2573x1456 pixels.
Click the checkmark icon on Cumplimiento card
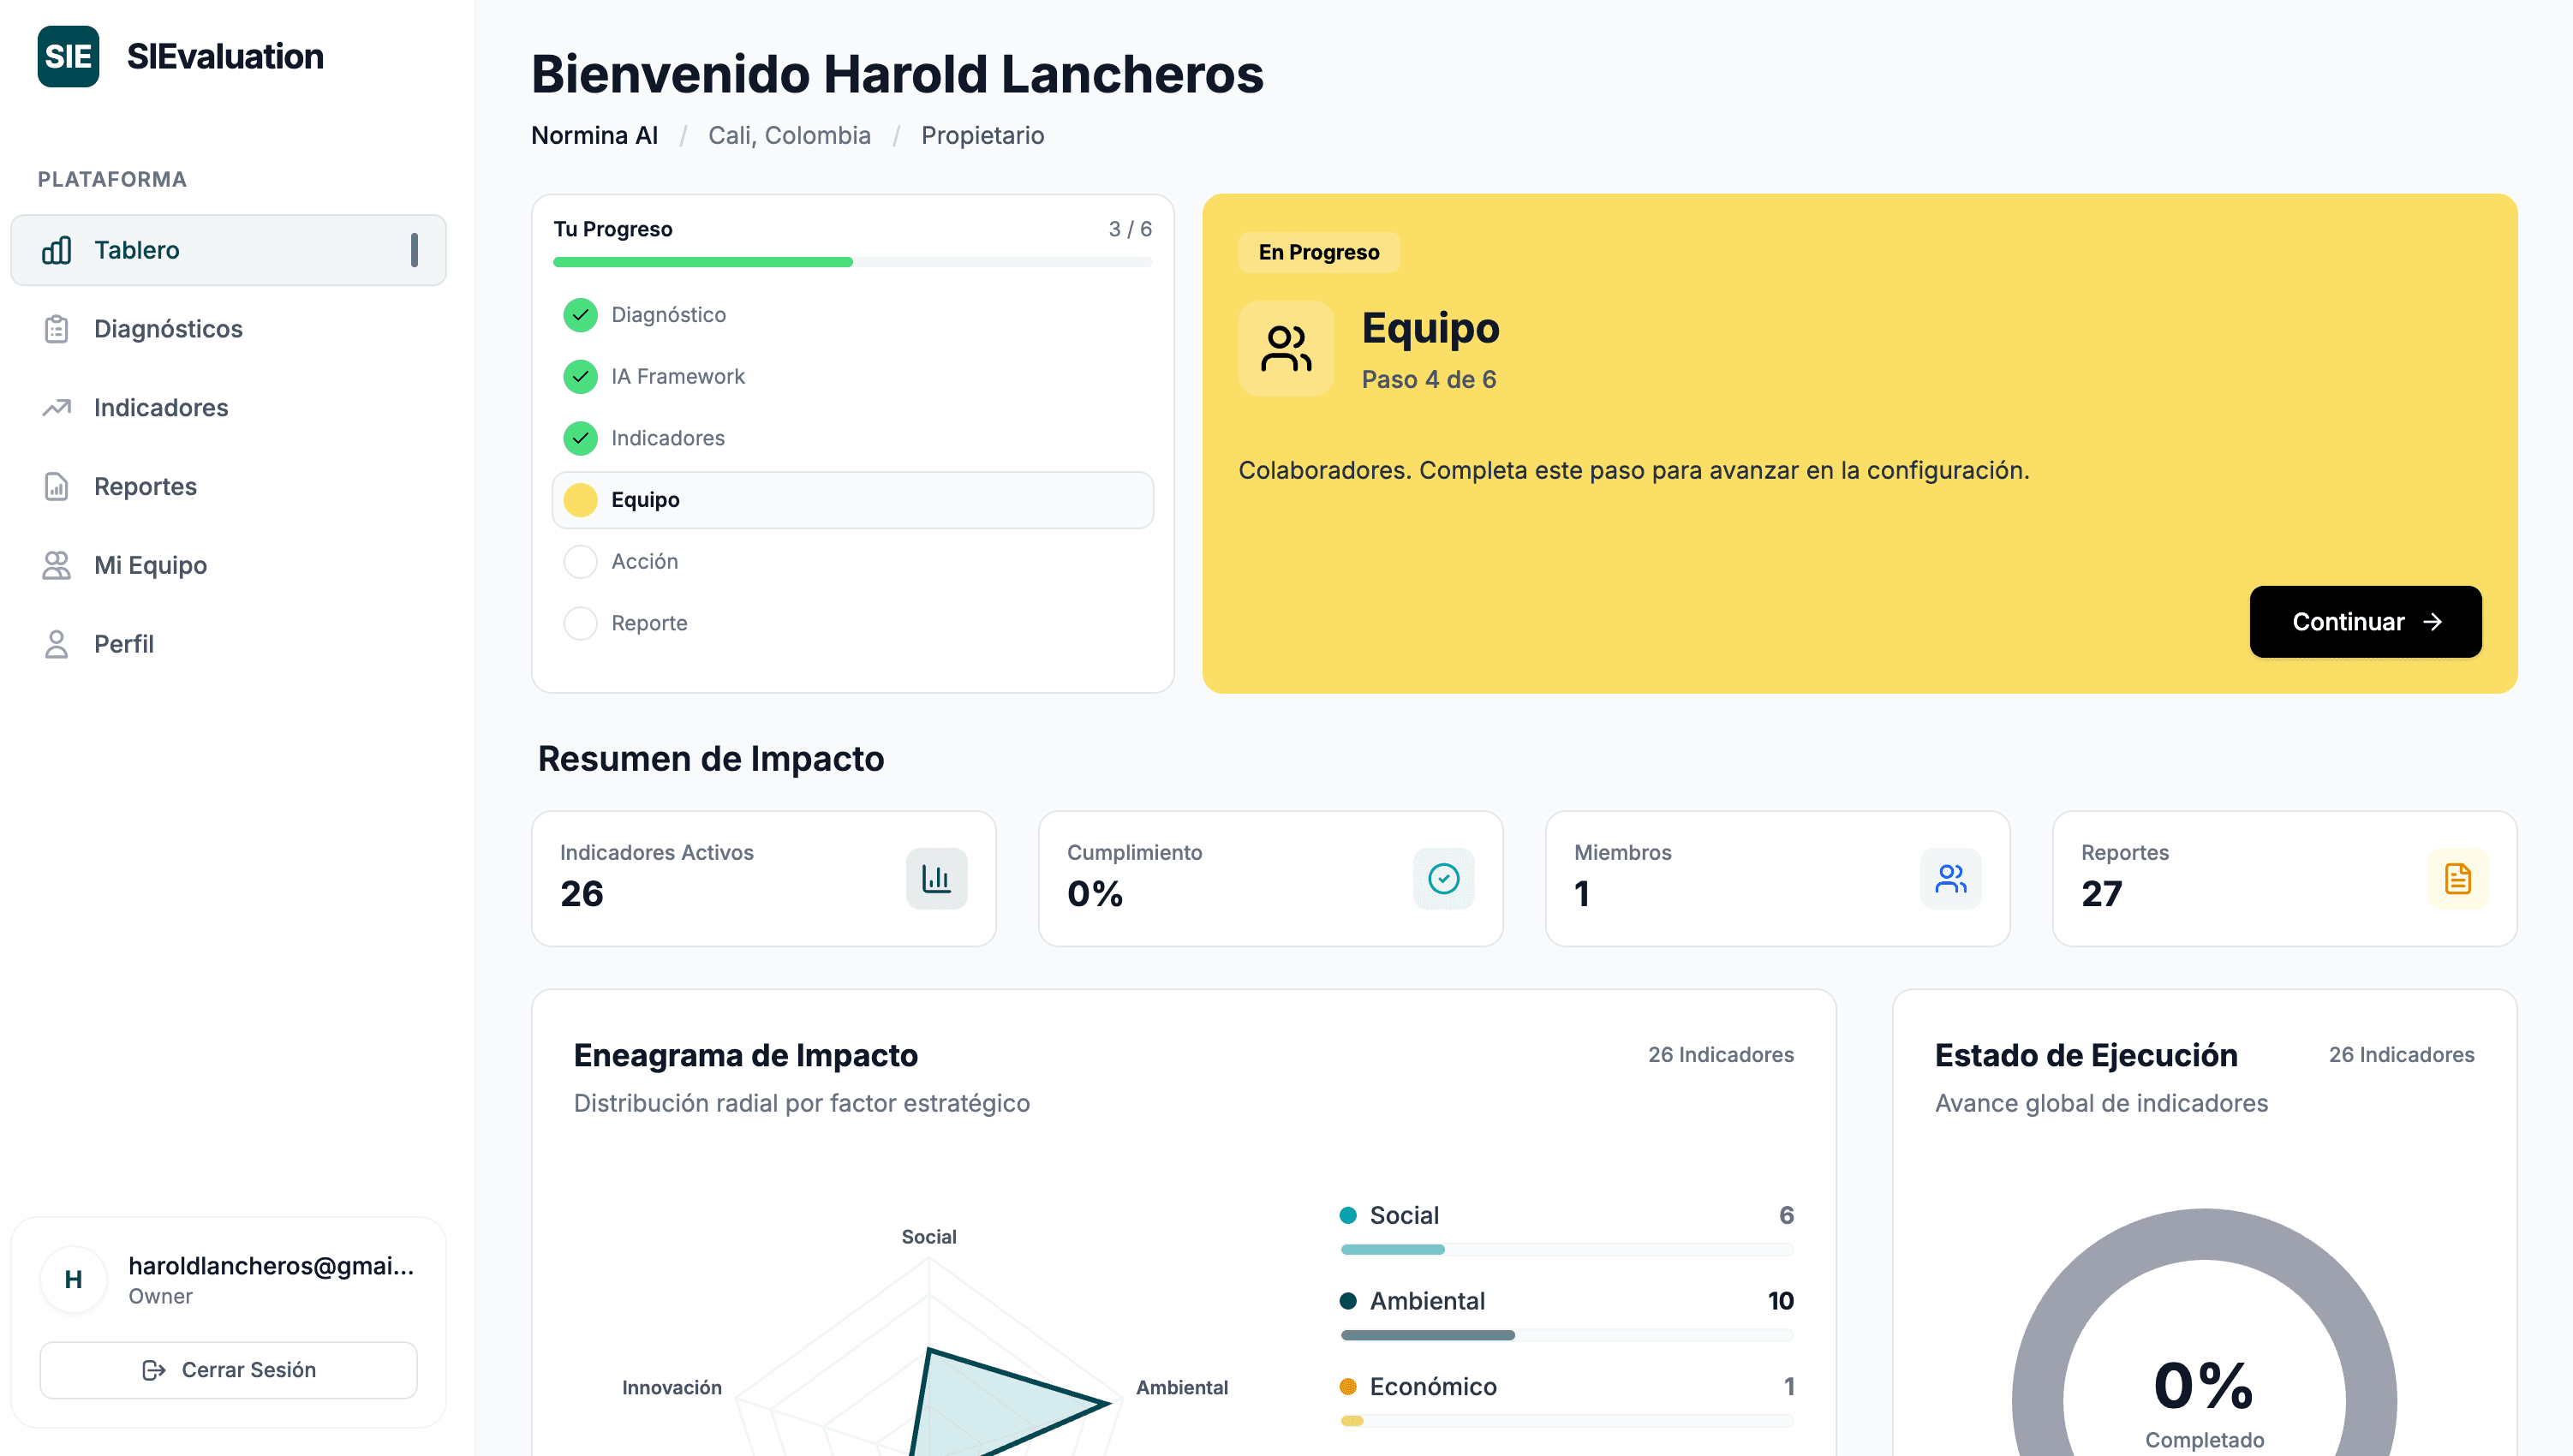1443,878
